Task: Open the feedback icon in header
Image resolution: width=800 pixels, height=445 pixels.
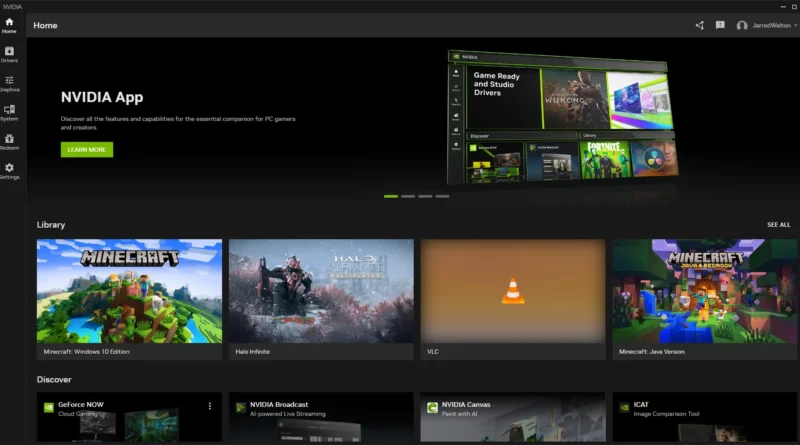Action: pos(720,25)
